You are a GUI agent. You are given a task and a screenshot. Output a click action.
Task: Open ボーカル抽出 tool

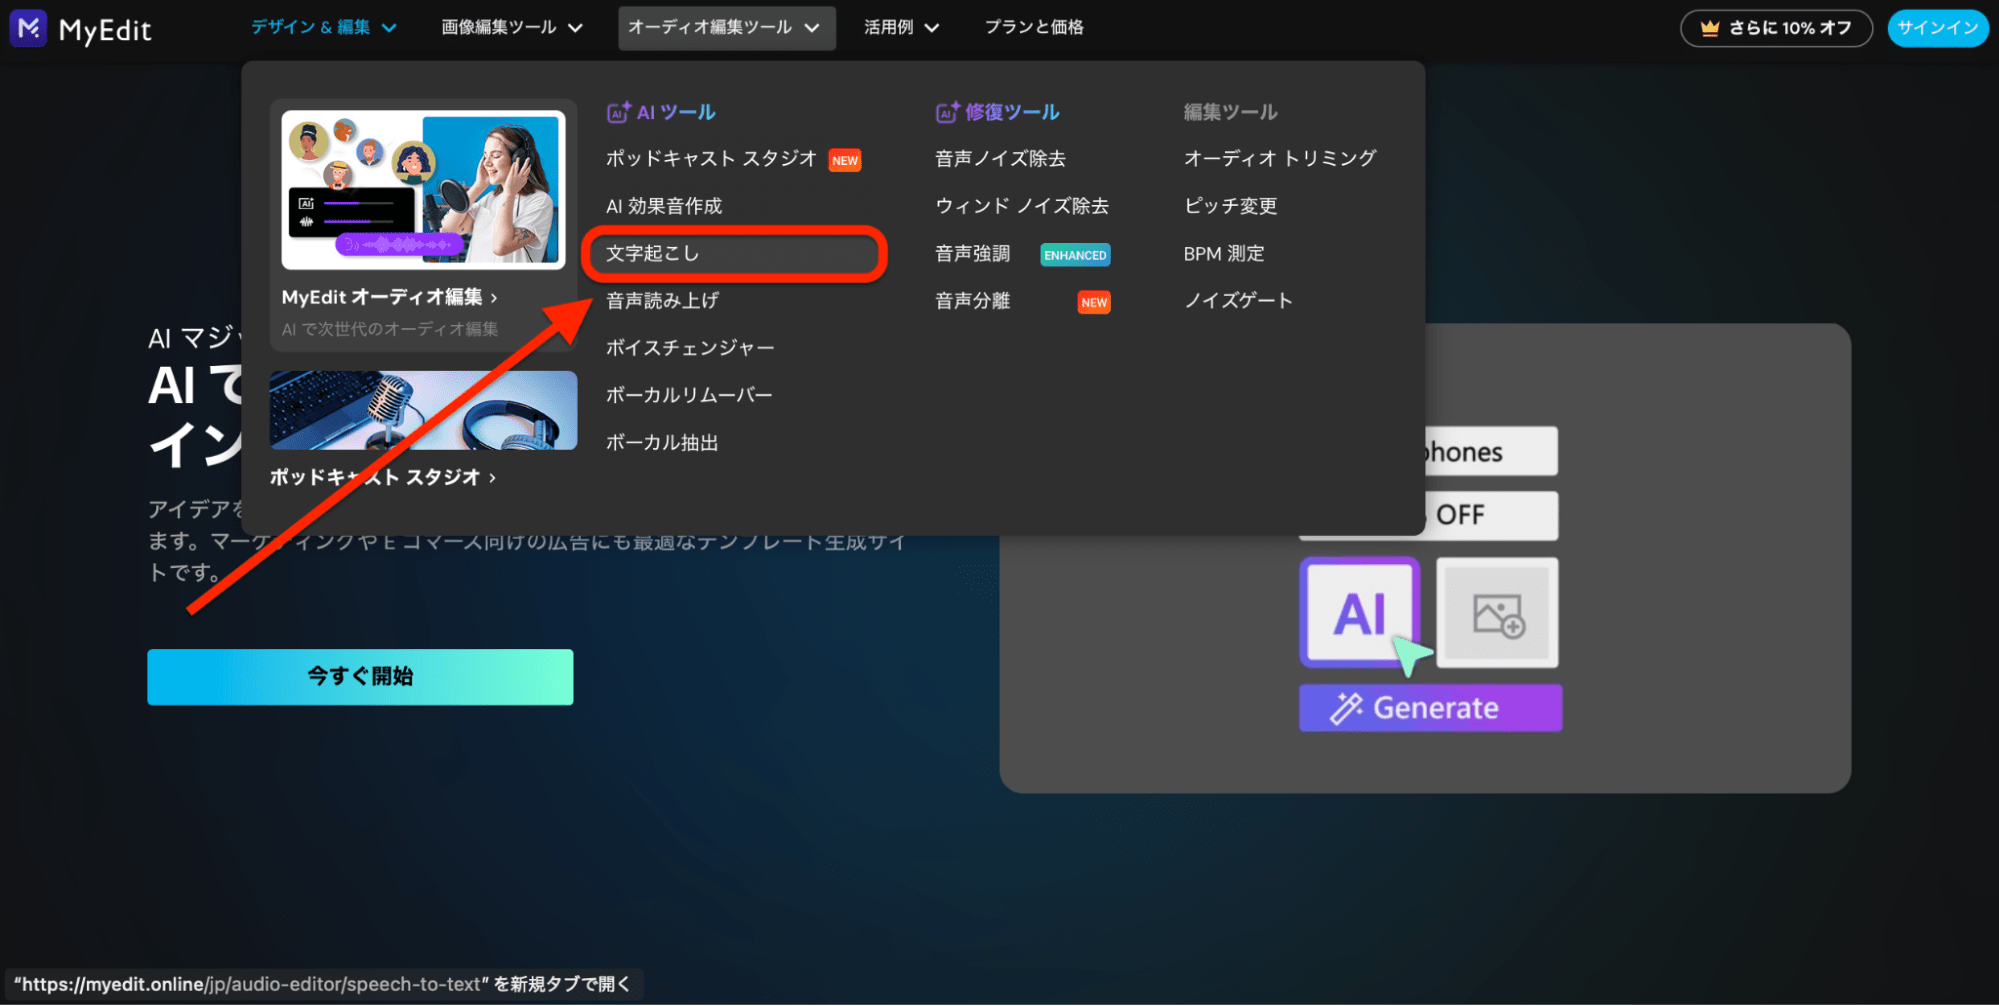pyautogui.click(x=662, y=442)
